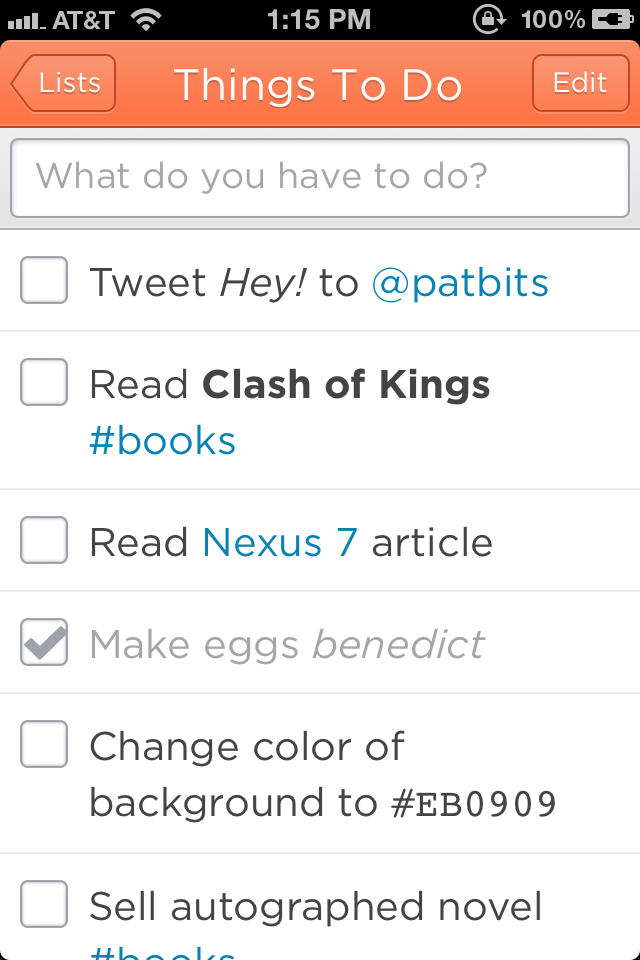Open the @patbits mention link
Screen dimensions: 640x960
pos(460,283)
